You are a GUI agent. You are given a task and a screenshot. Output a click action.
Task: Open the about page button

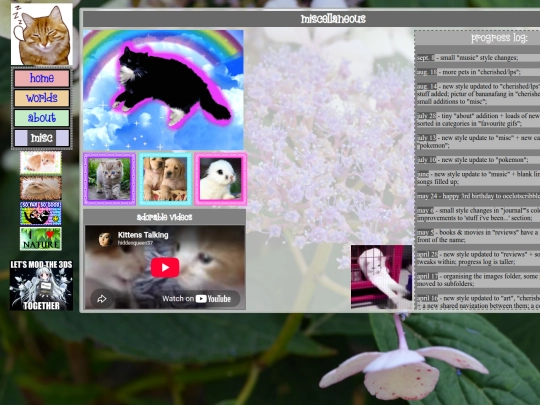pos(42,118)
